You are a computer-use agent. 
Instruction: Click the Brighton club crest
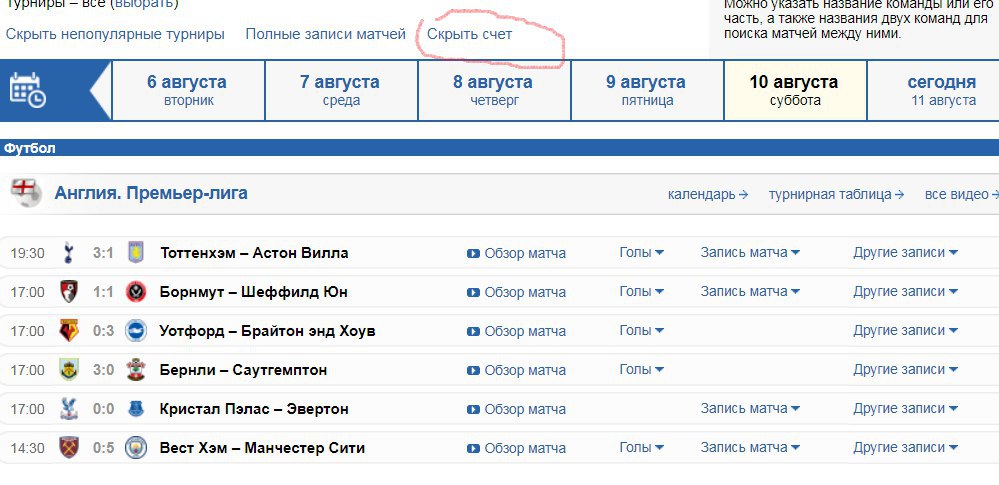point(136,331)
